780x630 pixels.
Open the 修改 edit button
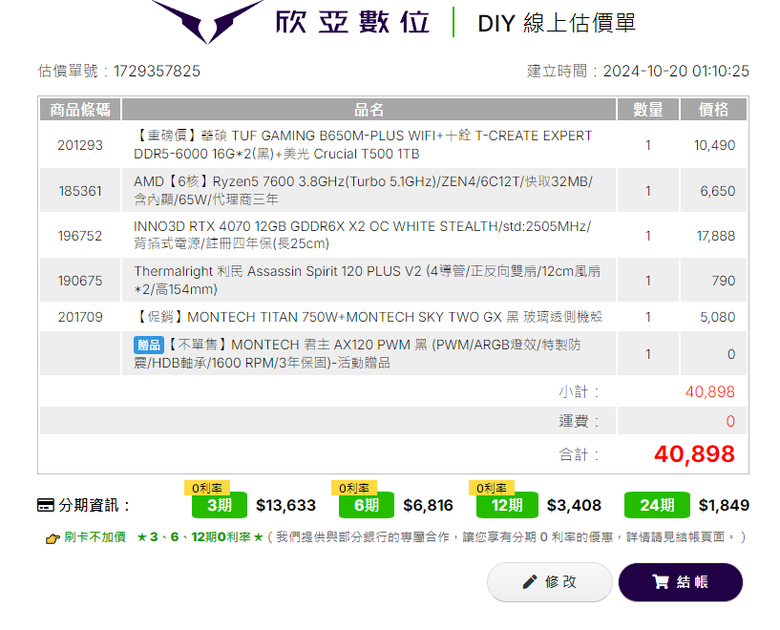click(x=550, y=582)
